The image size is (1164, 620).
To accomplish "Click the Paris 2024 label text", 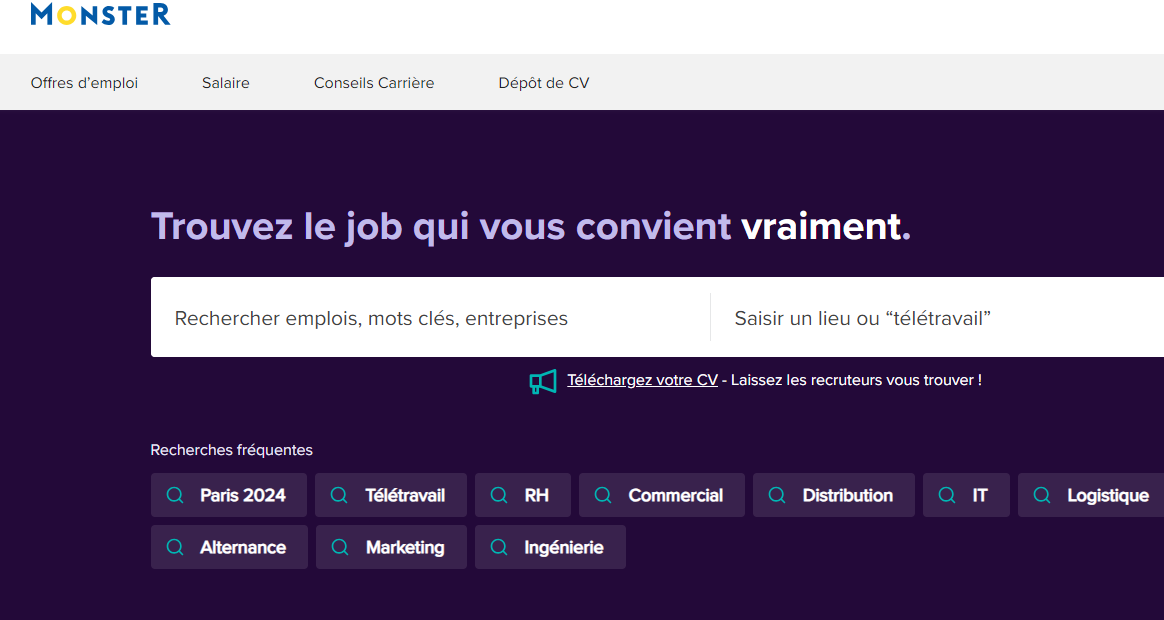I will click(243, 495).
